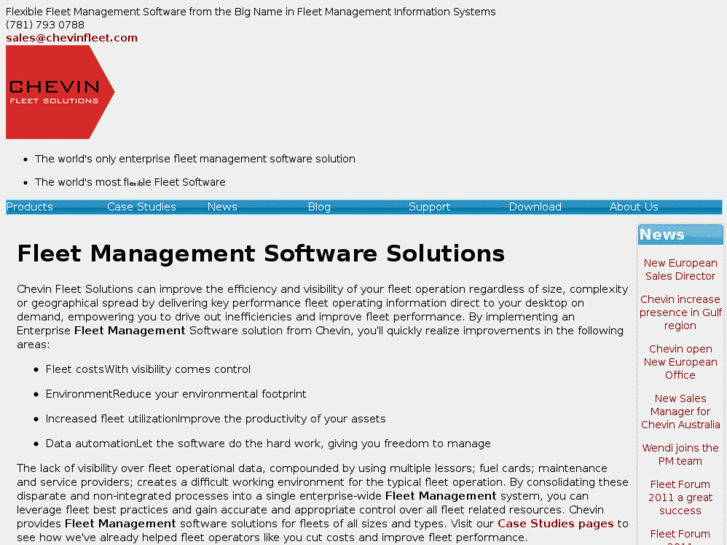Click the world's only enterprise fleet bullet
Image resolution: width=727 pixels, height=545 pixels.
pyautogui.click(x=195, y=159)
